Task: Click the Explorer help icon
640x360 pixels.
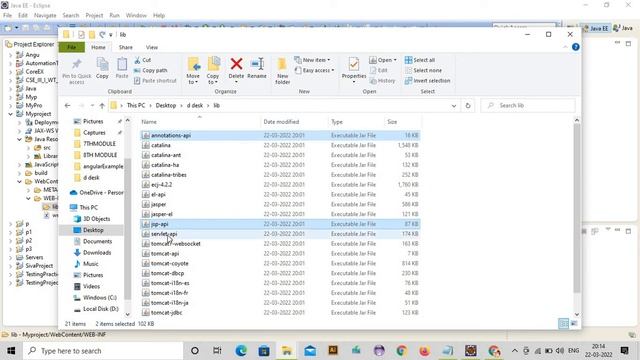Action: pyautogui.click(x=576, y=47)
